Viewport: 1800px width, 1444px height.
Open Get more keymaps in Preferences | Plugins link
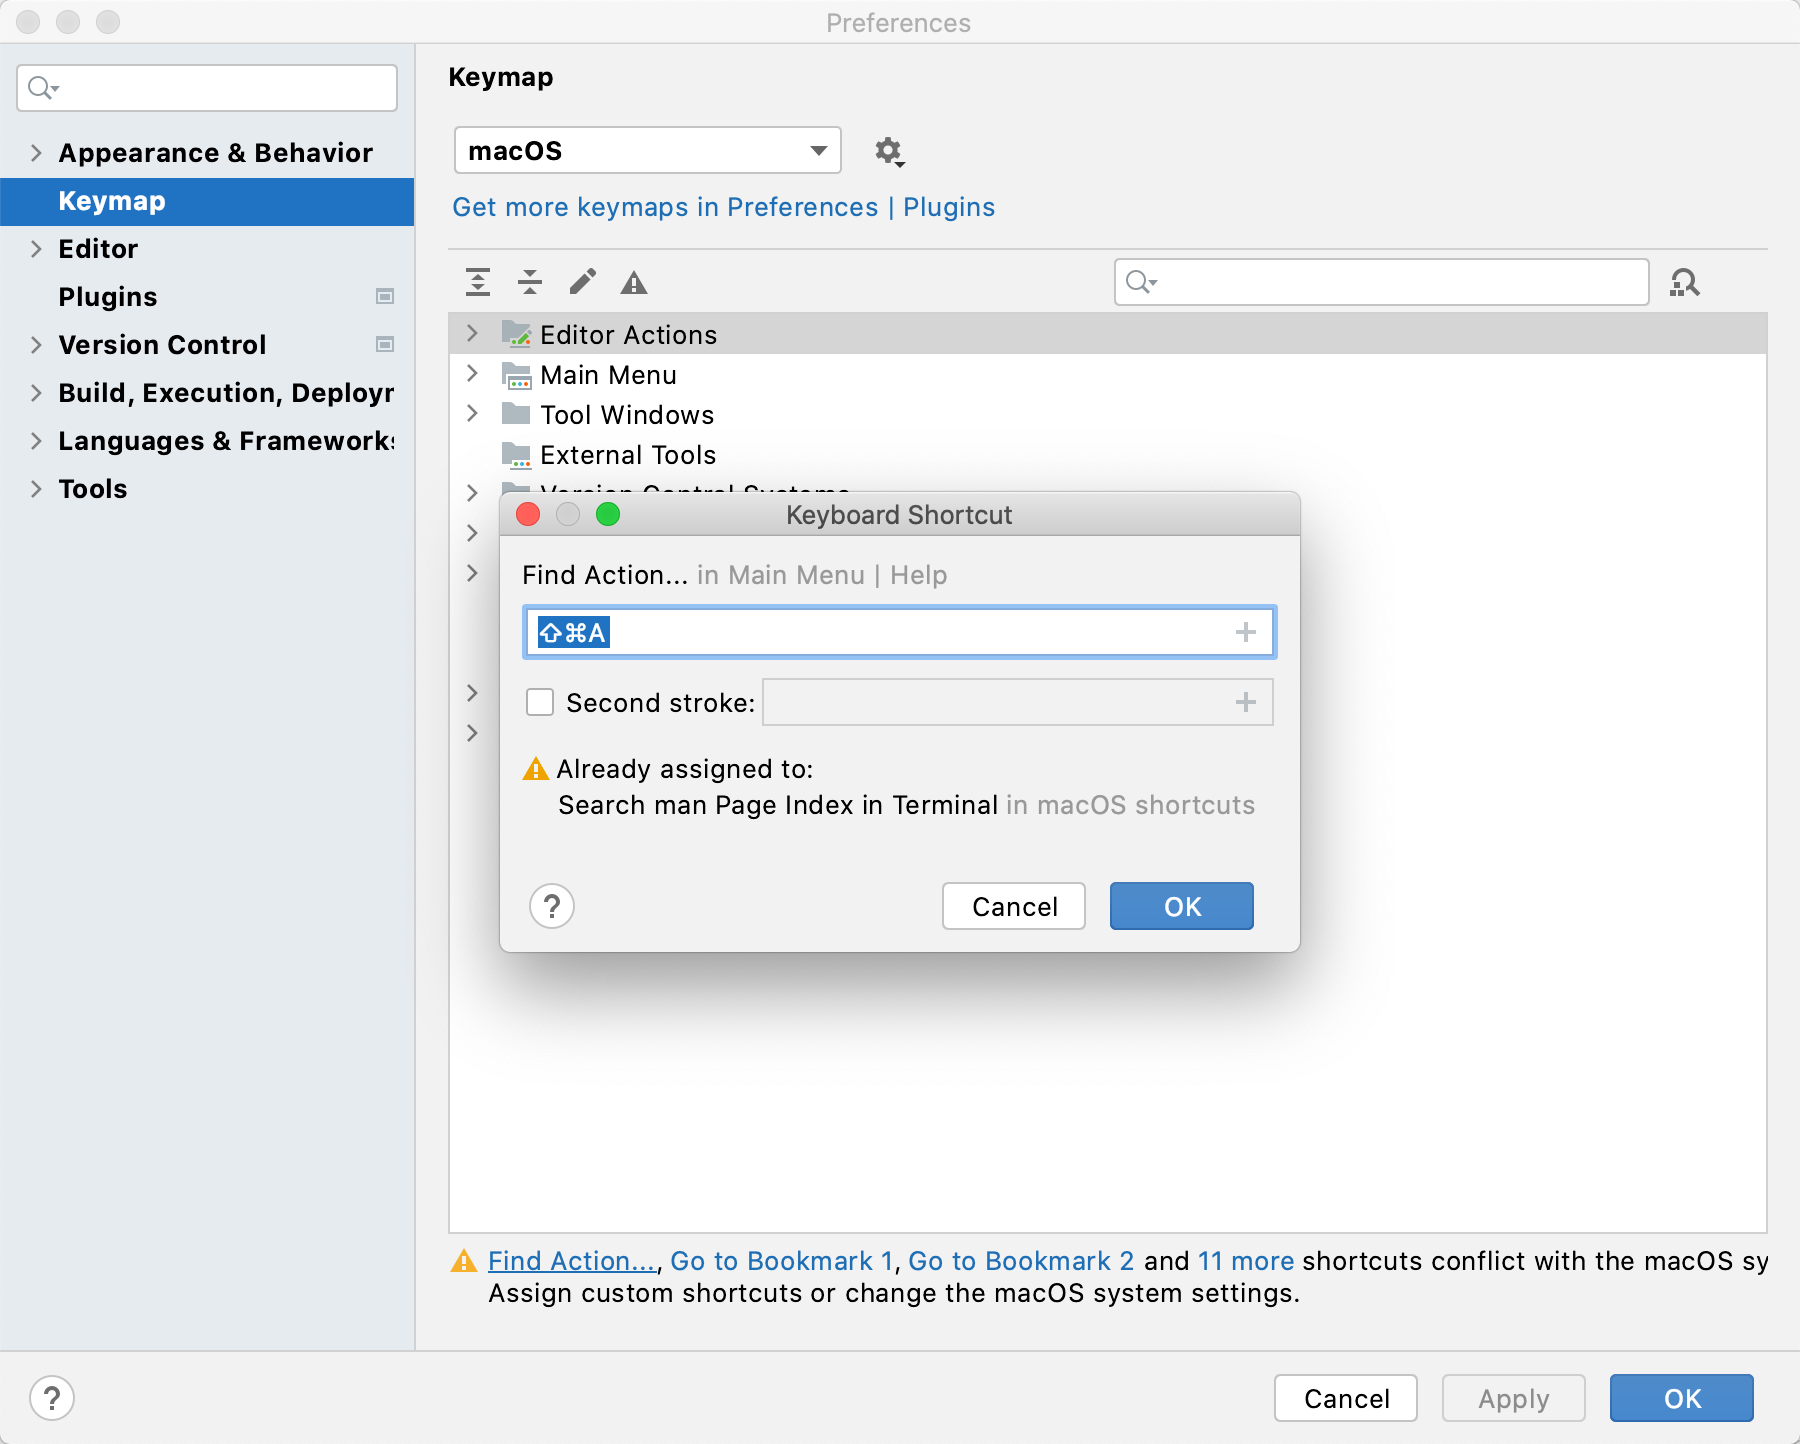coord(724,207)
